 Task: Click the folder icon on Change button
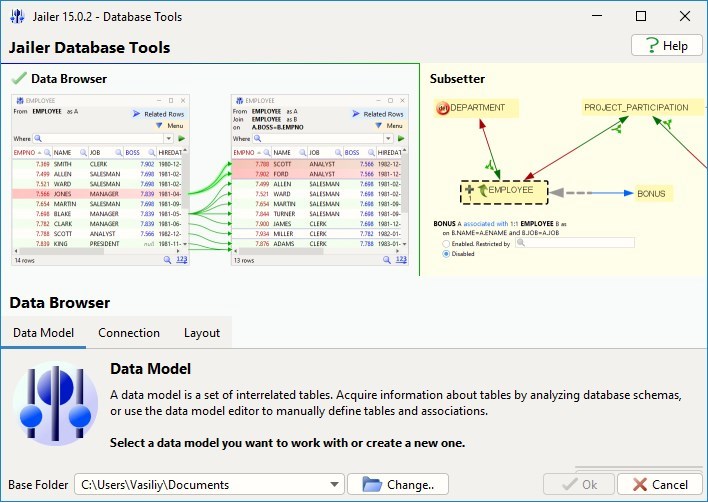pyautogui.click(x=372, y=485)
